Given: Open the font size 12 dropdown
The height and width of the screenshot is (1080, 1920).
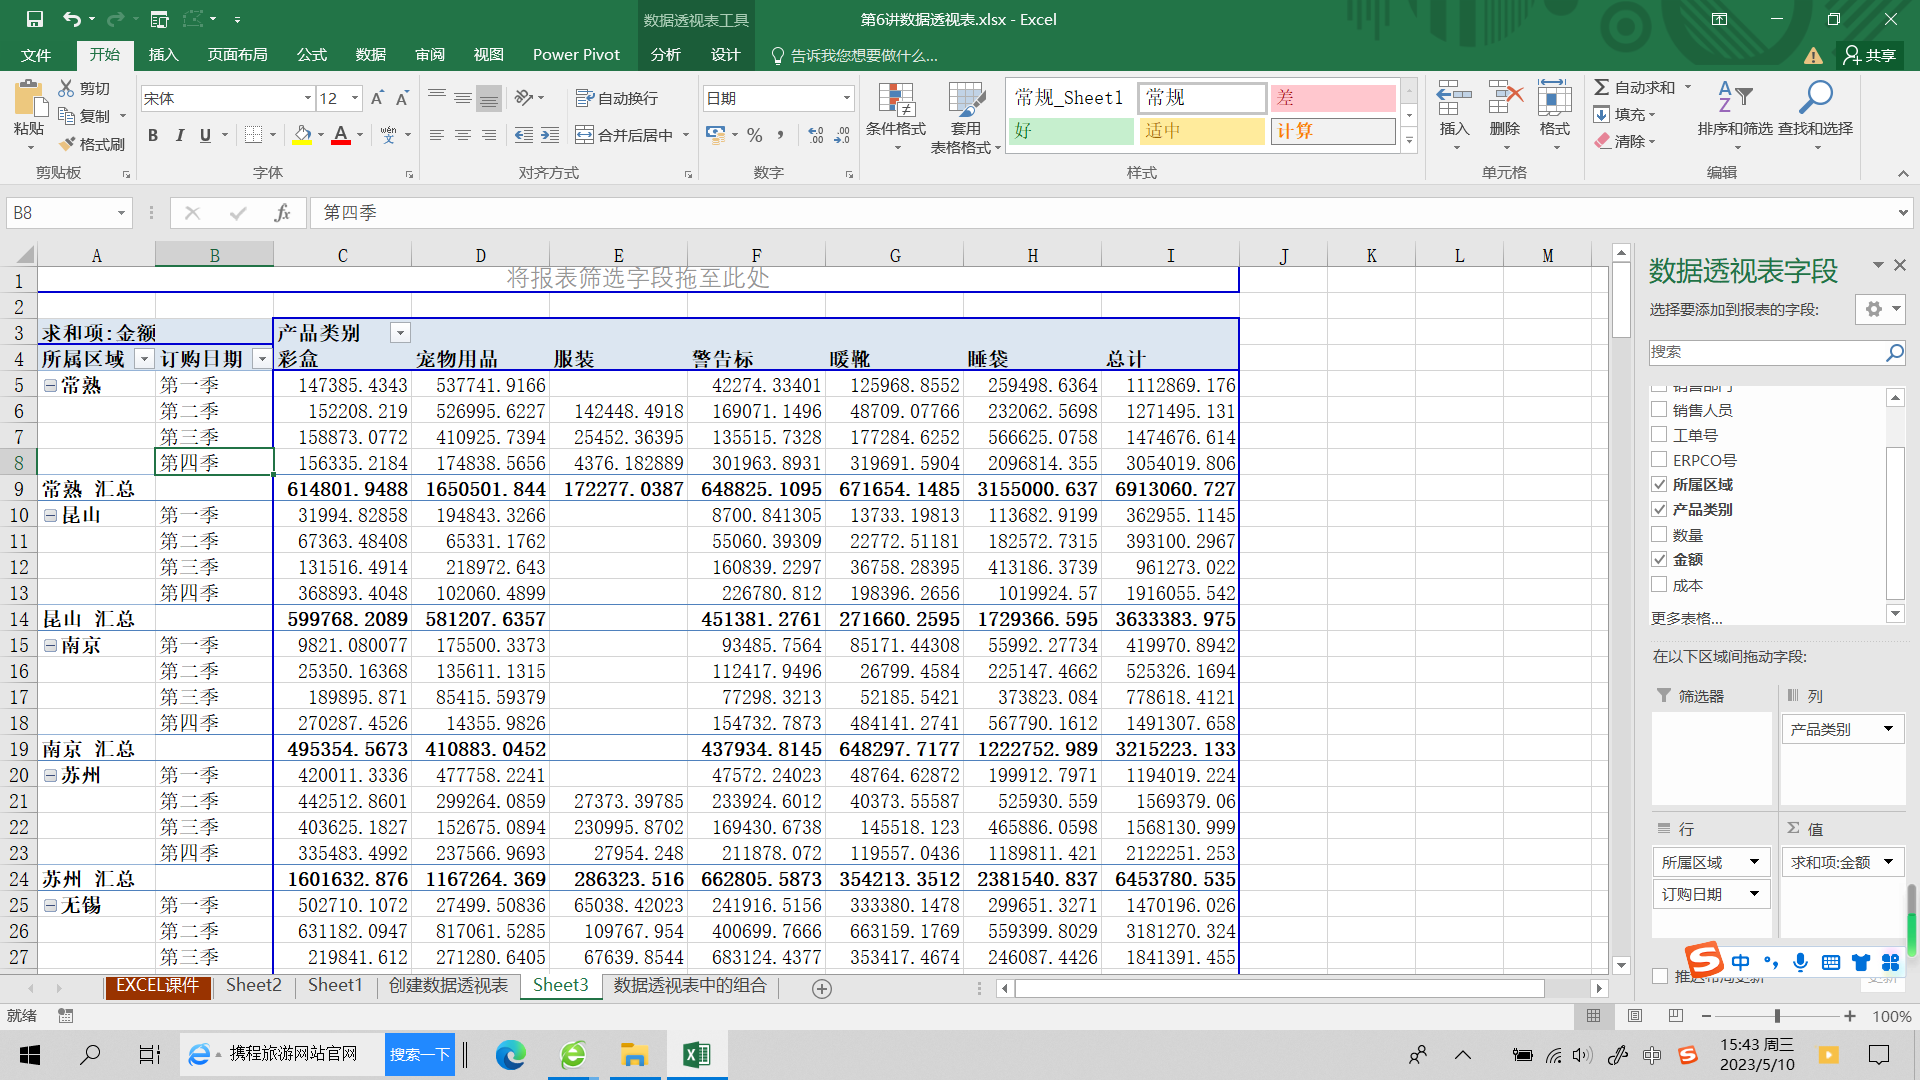Looking at the screenshot, I should pyautogui.click(x=355, y=98).
